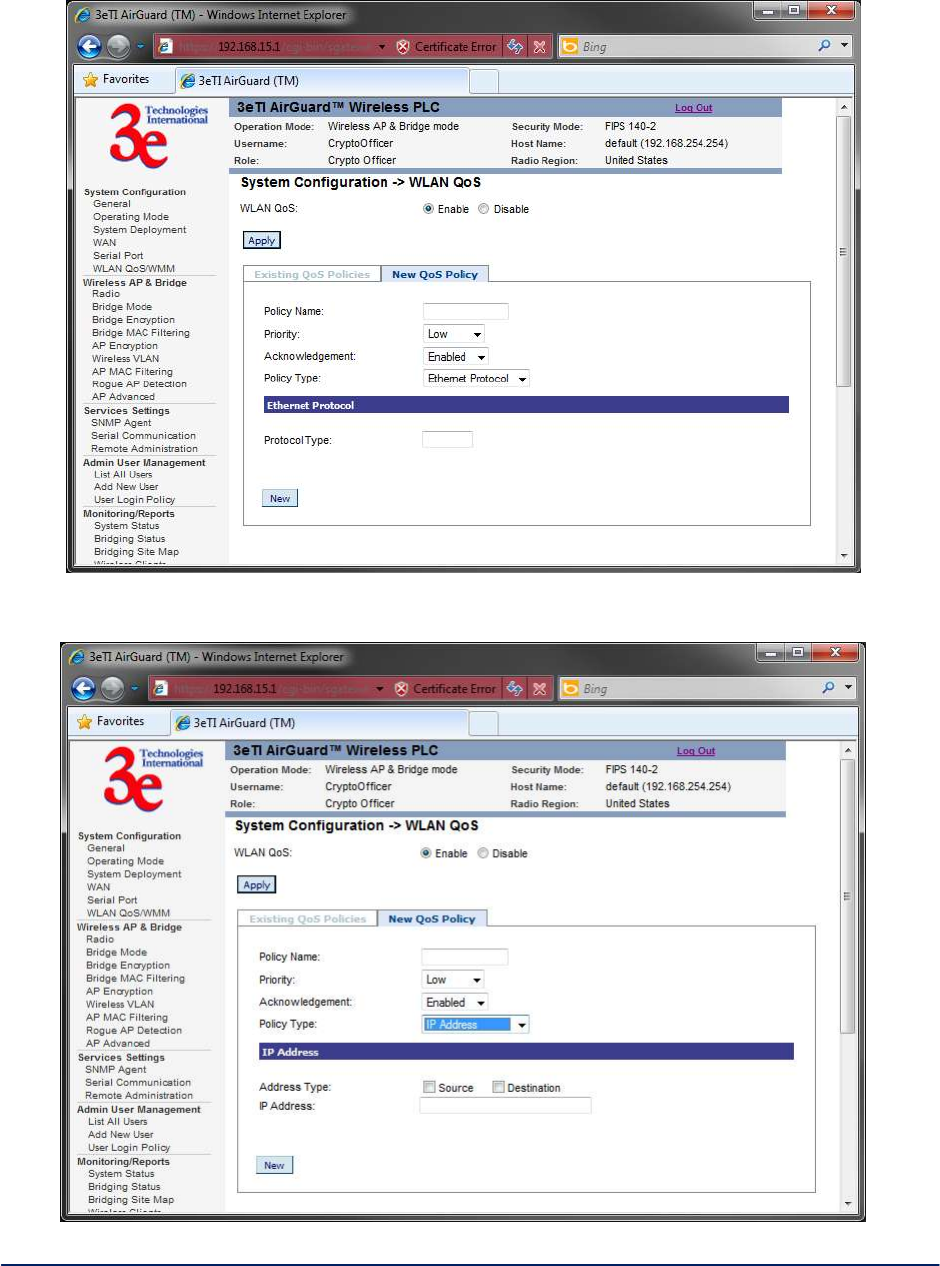Refresh page in the Ethernet Protocol window
Image resolution: width=940 pixels, height=1266 pixels.
[515, 46]
